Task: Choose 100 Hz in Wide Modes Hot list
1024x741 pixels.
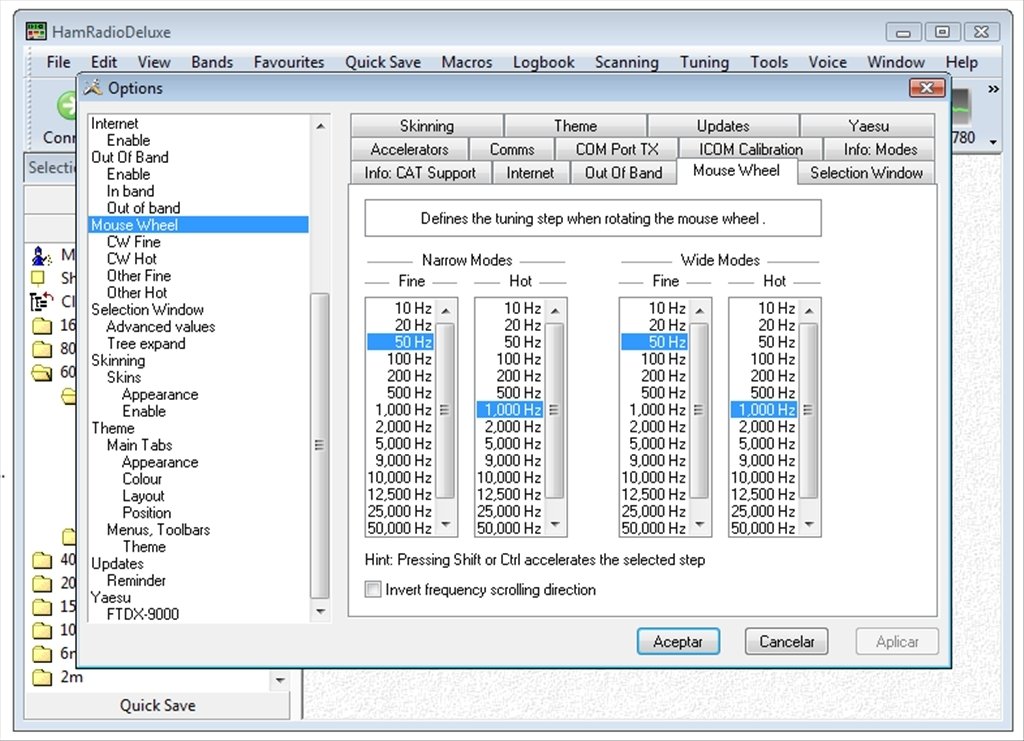Action: (x=764, y=359)
